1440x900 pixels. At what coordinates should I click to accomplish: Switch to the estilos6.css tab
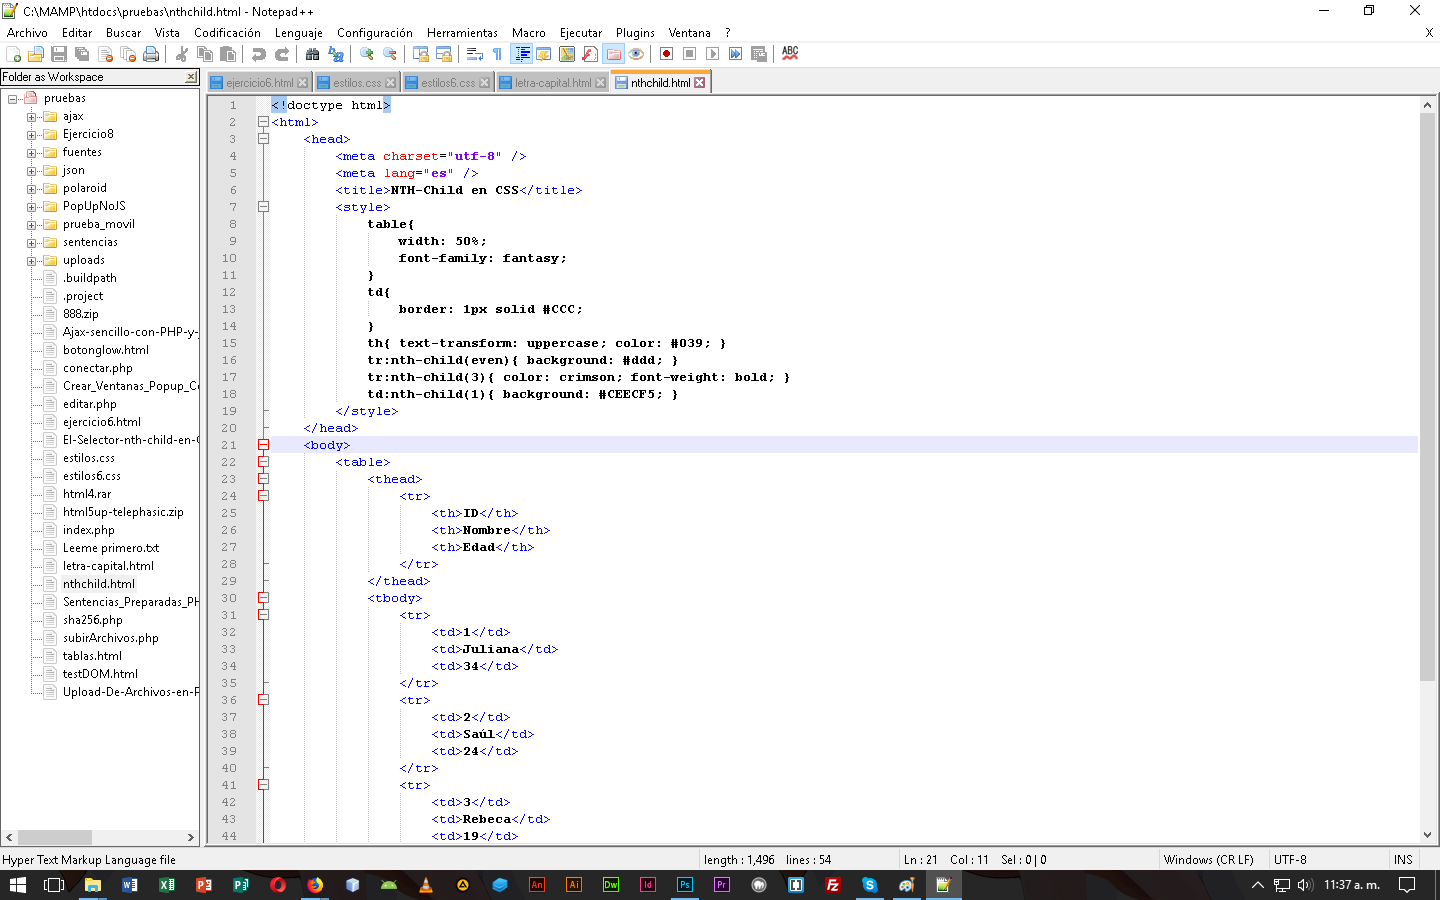pyautogui.click(x=447, y=83)
